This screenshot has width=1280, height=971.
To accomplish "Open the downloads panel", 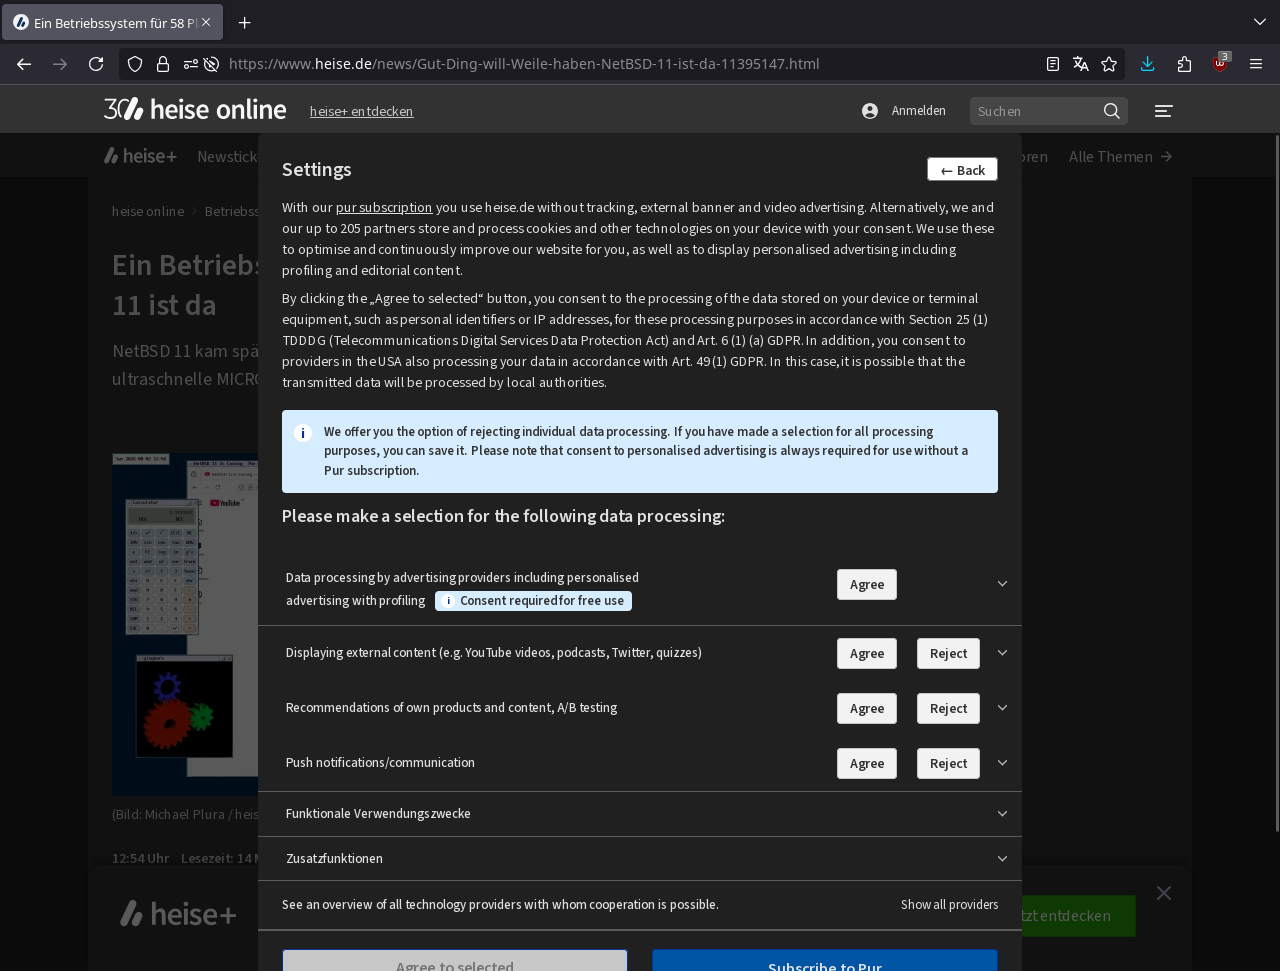I will (1147, 64).
